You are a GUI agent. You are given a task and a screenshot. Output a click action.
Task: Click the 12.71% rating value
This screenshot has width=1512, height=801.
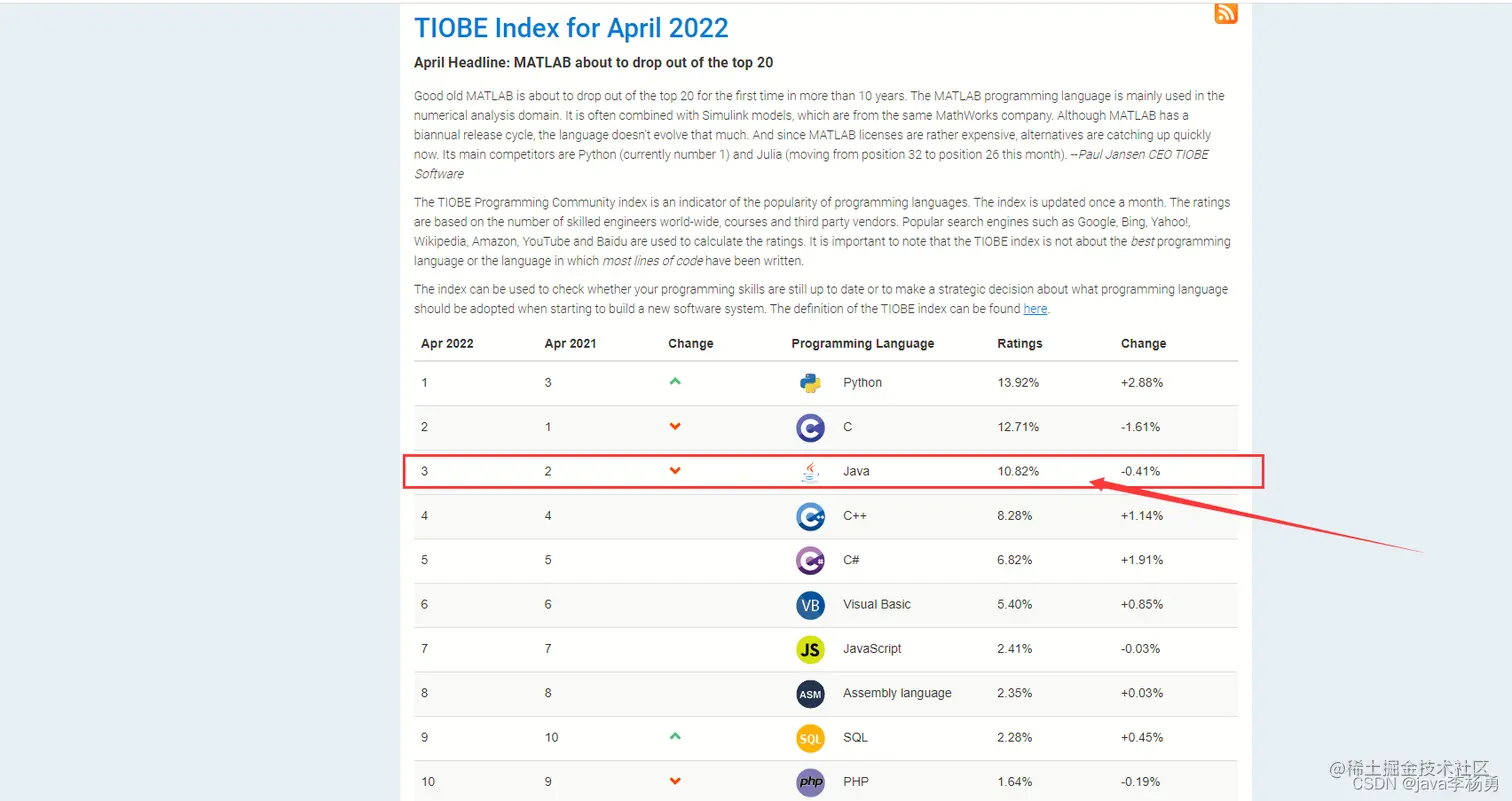click(x=1018, y=427)
